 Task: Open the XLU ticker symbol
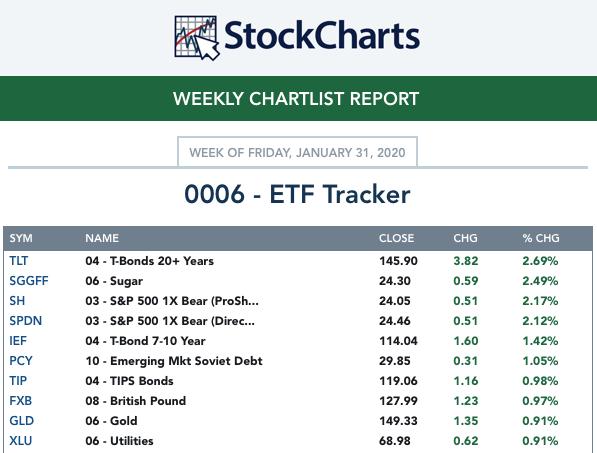coord(21,441)
